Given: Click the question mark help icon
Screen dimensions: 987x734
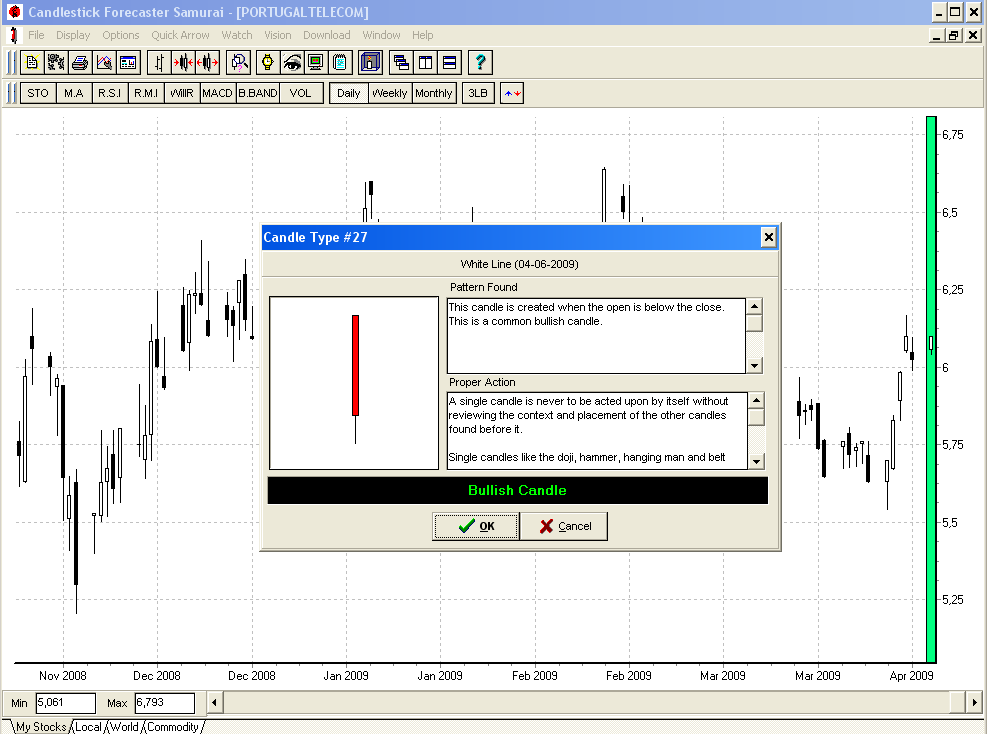Looking at the screenshot, I should pos(480,62).
